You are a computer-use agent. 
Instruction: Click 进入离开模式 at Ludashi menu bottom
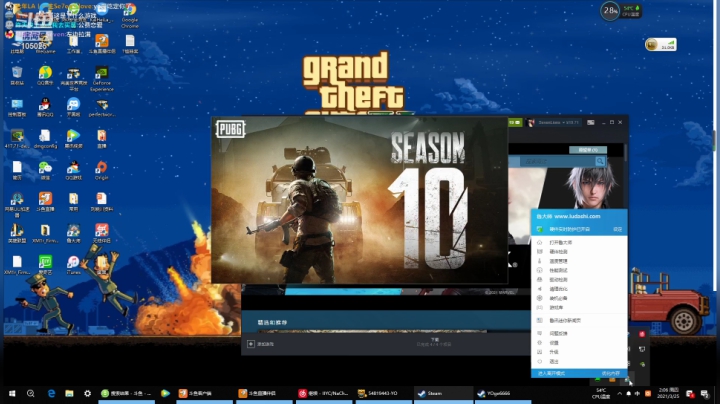click(551, 373)
